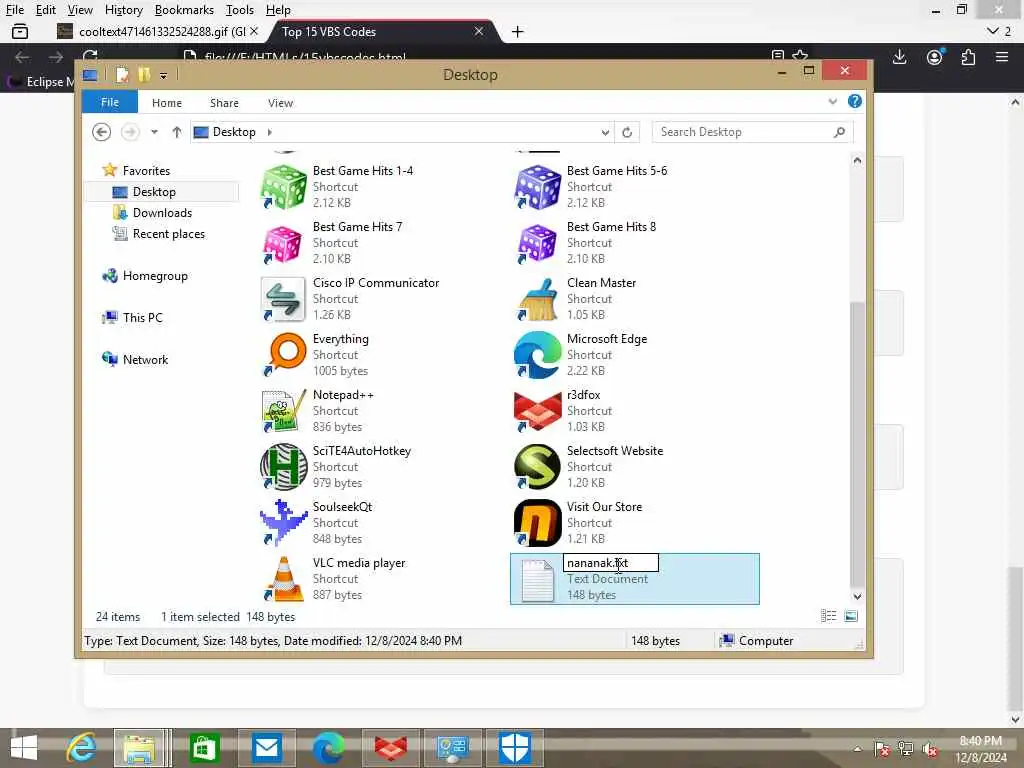Open Best Game Hits 1-4 green dice shortcut

283,187
